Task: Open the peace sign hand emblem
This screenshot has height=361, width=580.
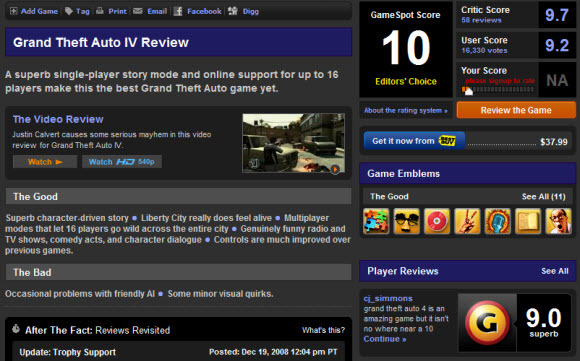Action: pyautogui.click(x=467, y=221)
